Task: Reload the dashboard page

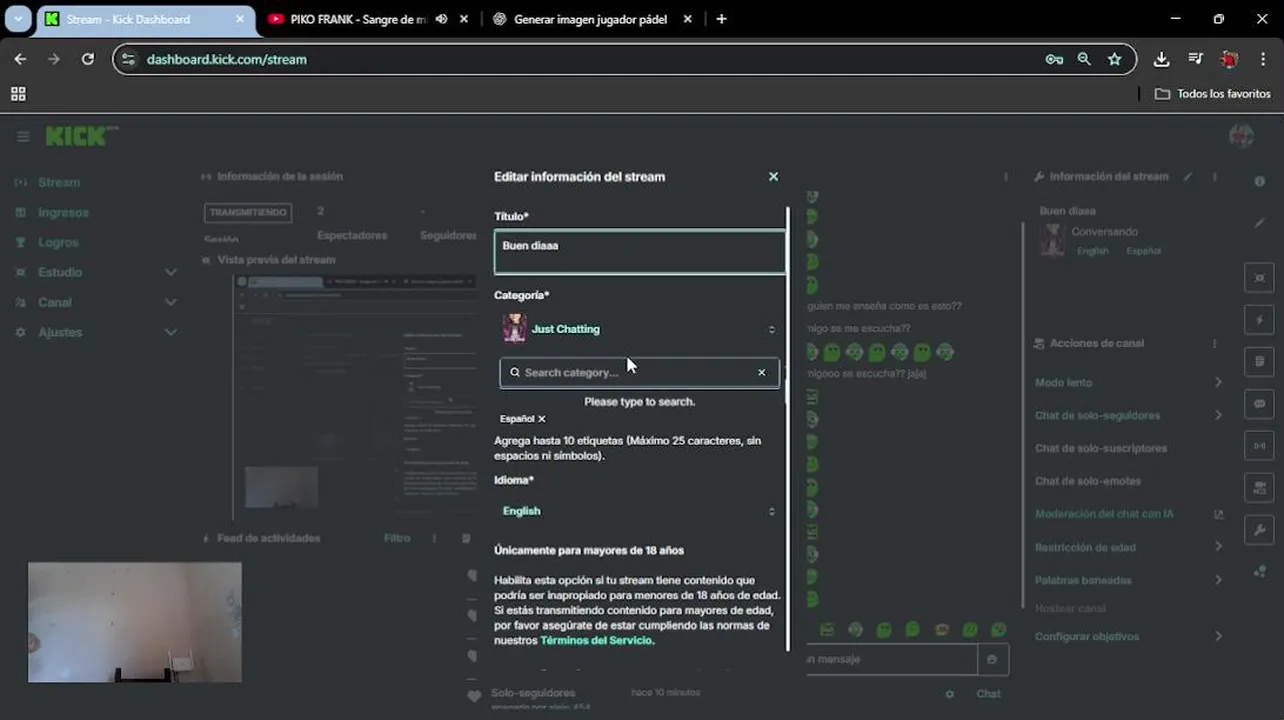Action: 88,59
